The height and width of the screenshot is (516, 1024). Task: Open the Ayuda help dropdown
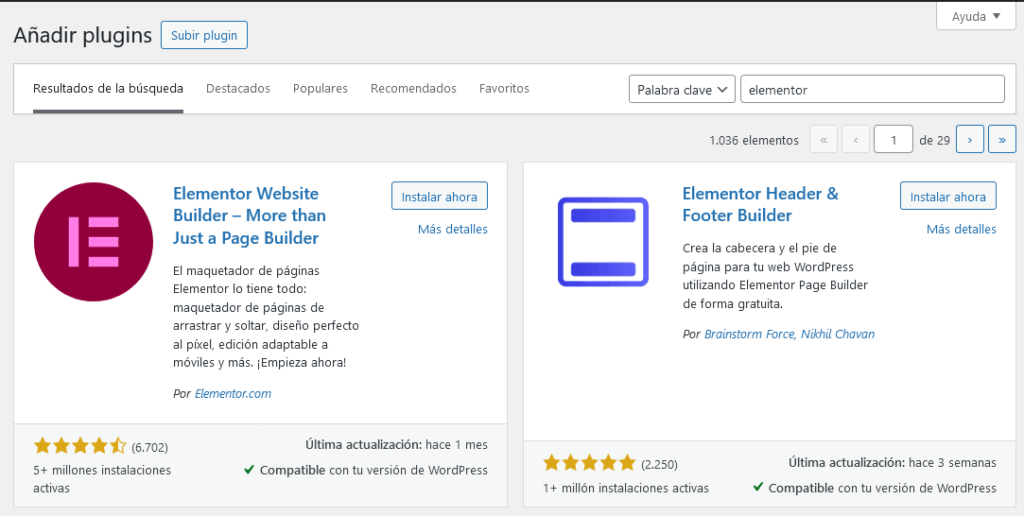coord(976,16)
